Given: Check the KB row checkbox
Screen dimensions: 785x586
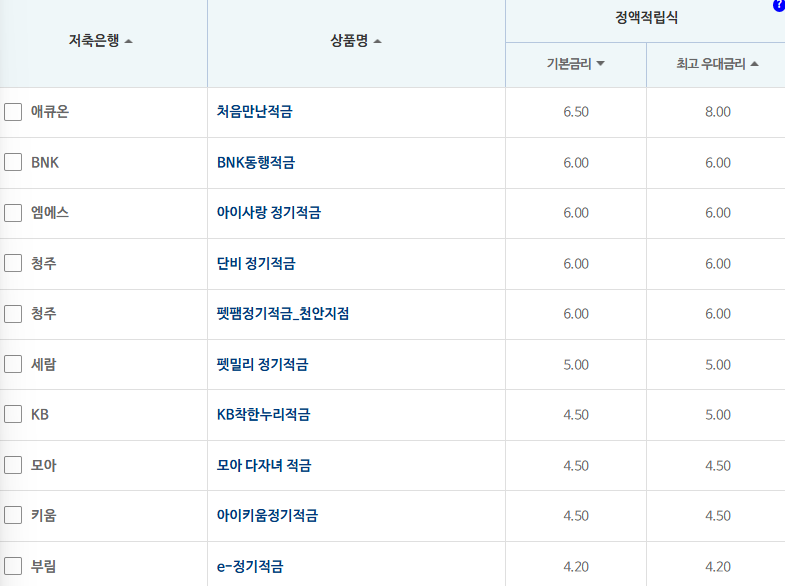Looking at the screenshot, I should click(x=13, y=414).
